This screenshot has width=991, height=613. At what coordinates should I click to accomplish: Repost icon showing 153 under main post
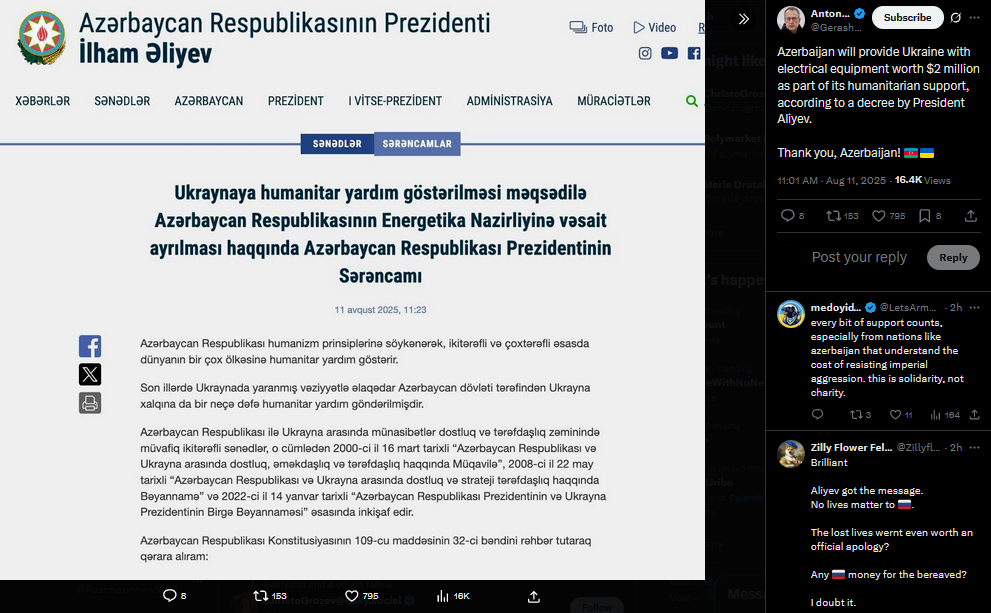[x=842, y=216]
